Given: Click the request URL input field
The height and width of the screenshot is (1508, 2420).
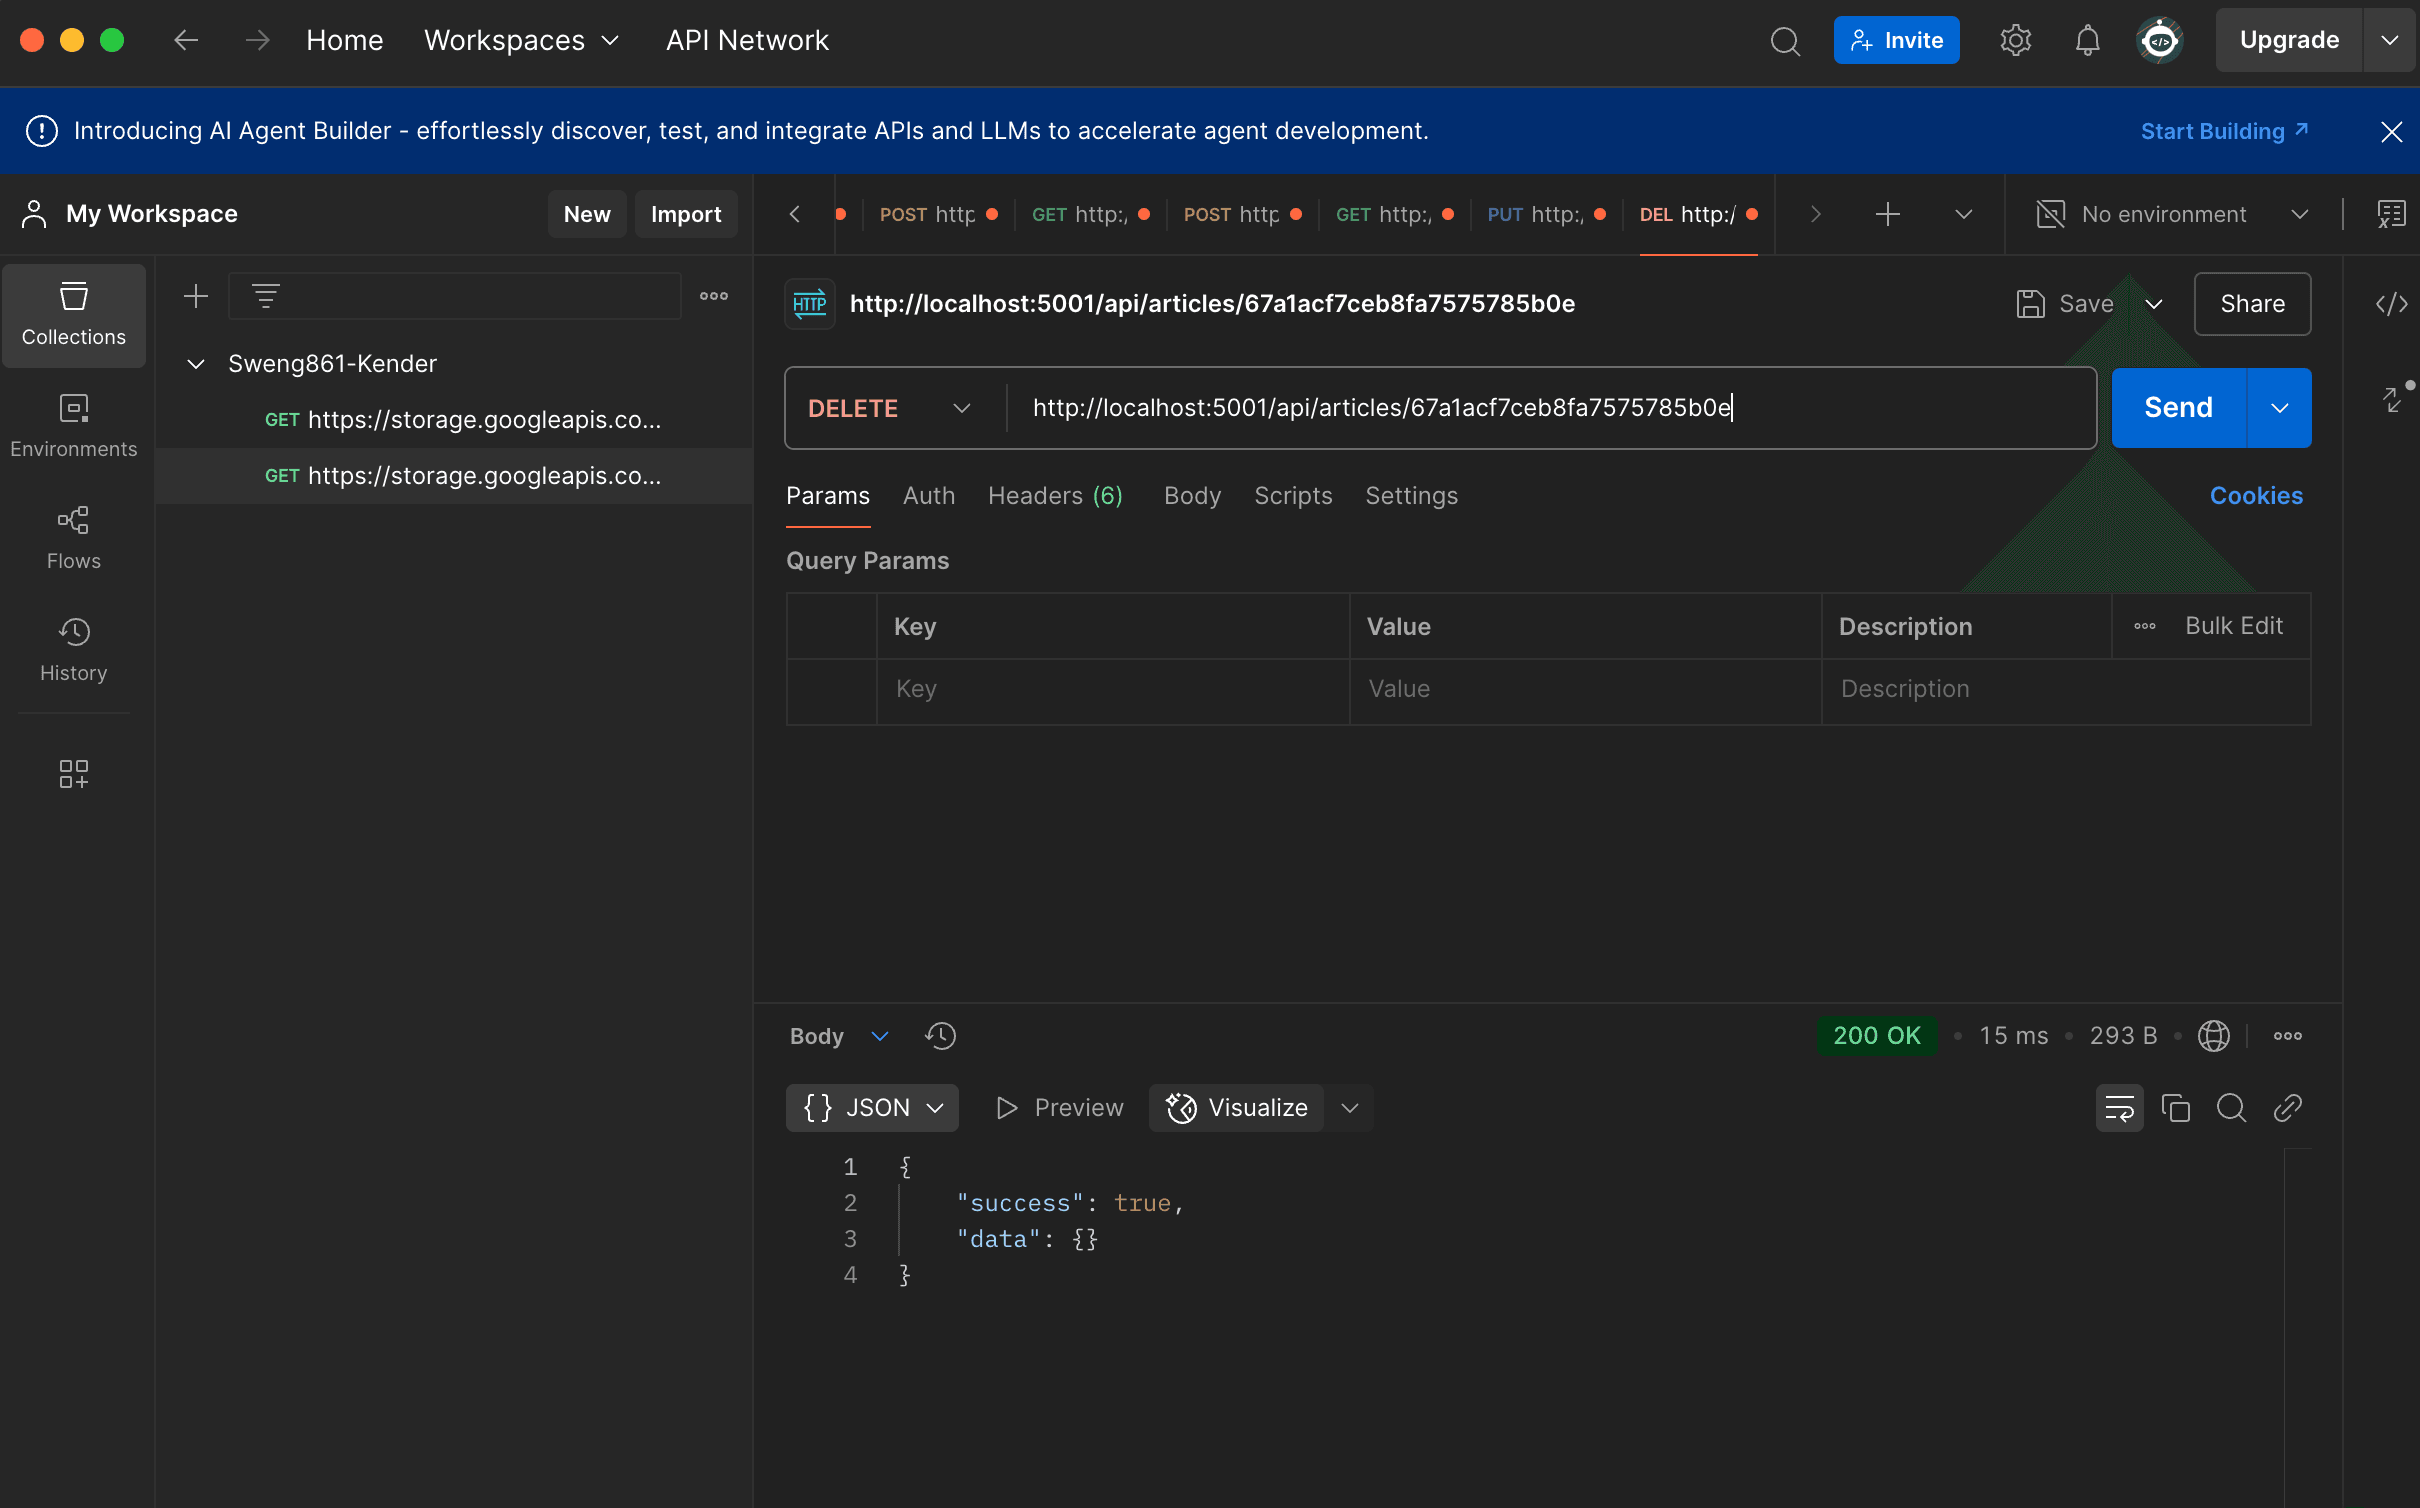Looking at the screenshot, I should pyautogui.click(x=1550, y=408).
